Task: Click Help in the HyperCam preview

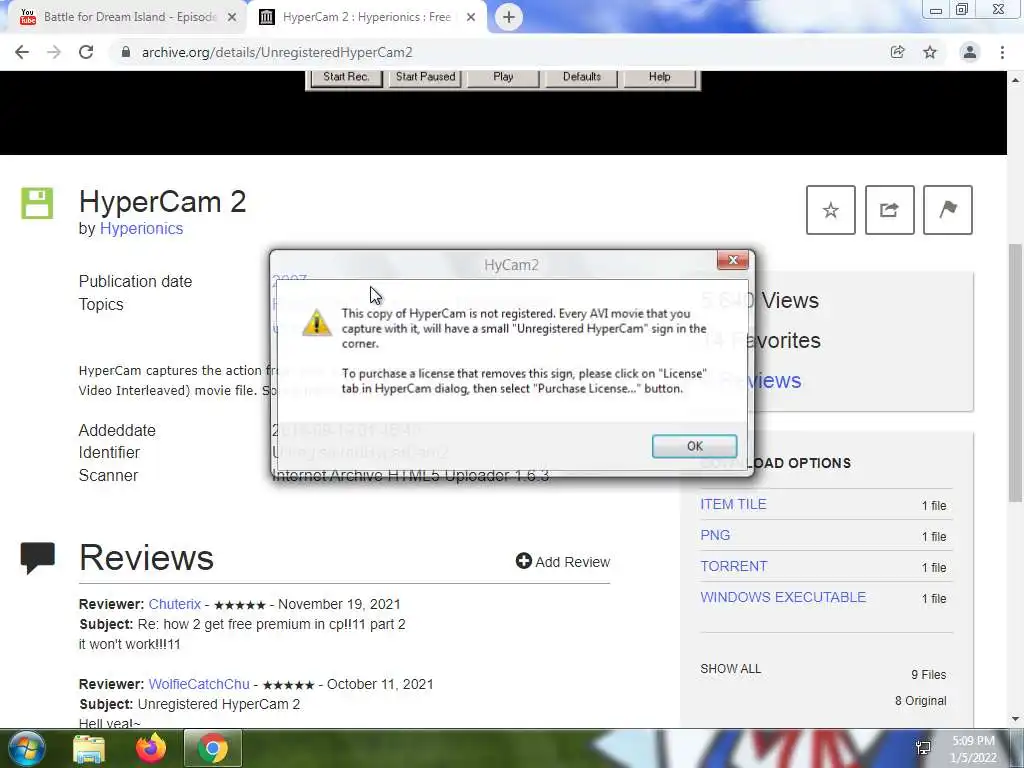Action: pos(660,77)
